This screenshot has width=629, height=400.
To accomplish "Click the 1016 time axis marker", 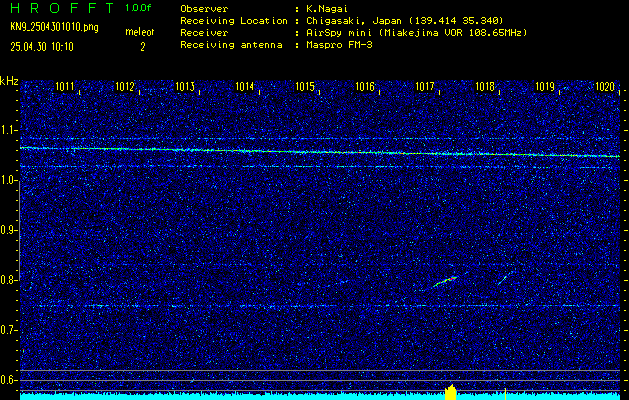I will 365,86.
